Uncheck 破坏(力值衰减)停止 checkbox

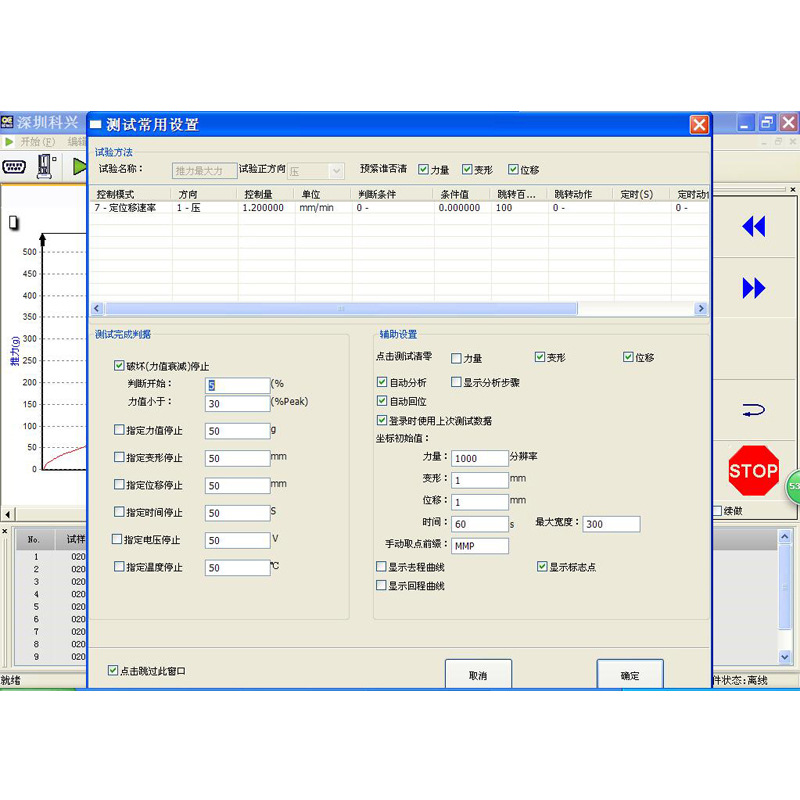click(x=119, y=365)
